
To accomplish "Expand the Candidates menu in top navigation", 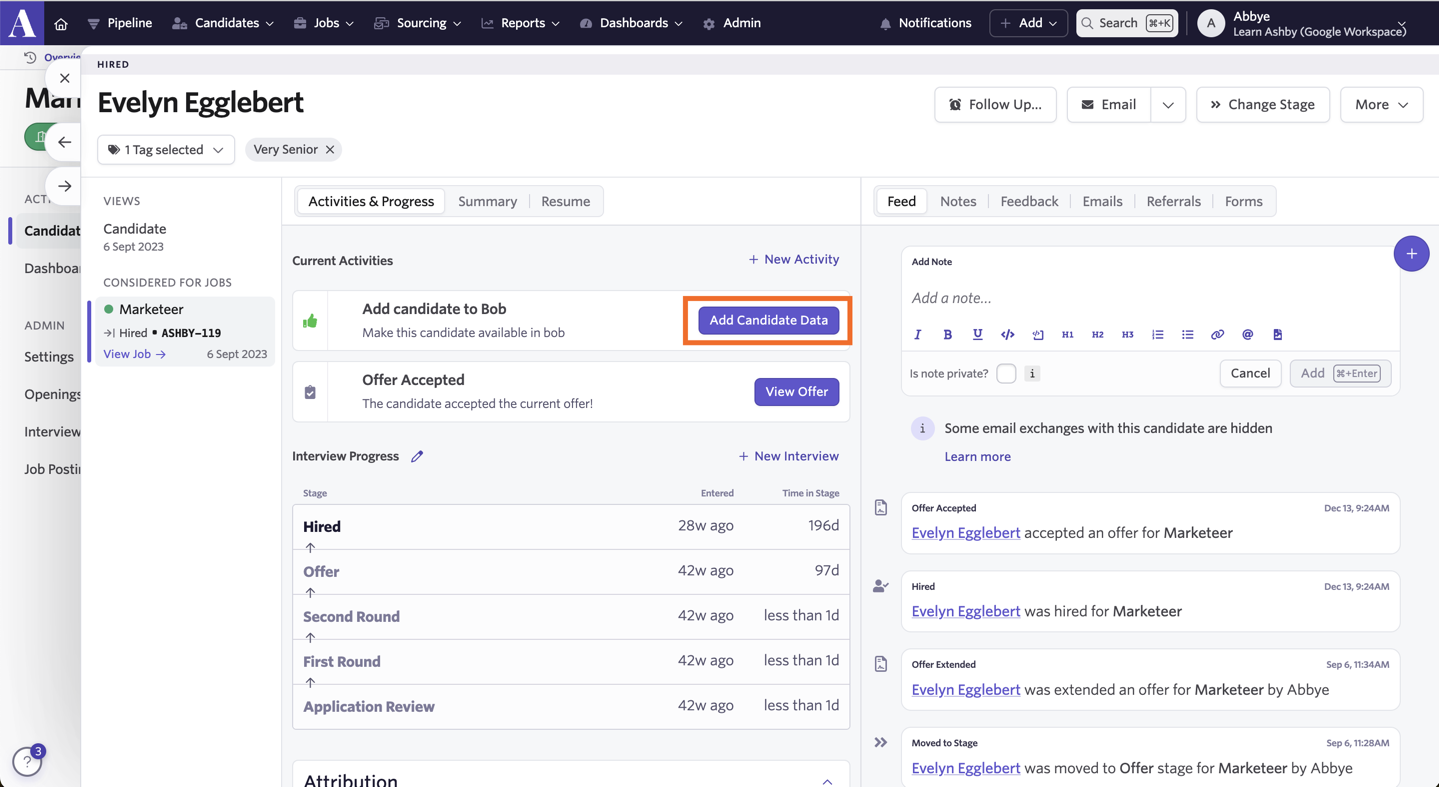I will click(x=223, y=23).
